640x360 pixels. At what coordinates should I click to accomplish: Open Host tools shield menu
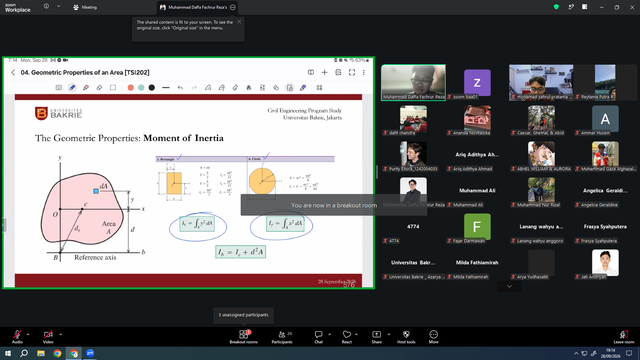coord(406,336)
